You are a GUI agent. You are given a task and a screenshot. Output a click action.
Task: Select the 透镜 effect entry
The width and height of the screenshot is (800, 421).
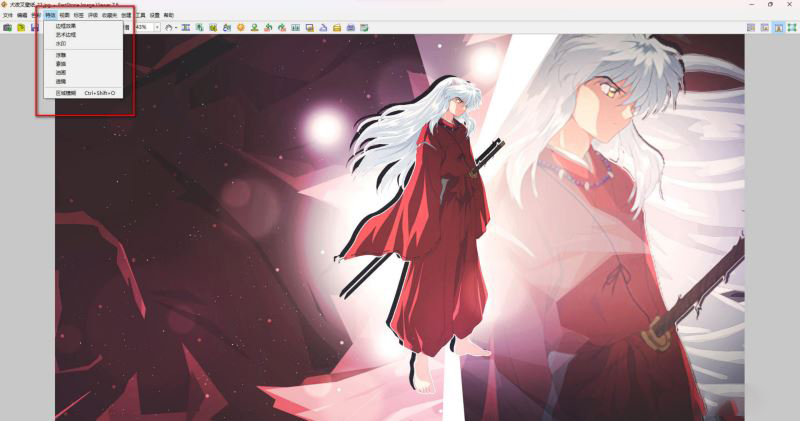[83, 82]
